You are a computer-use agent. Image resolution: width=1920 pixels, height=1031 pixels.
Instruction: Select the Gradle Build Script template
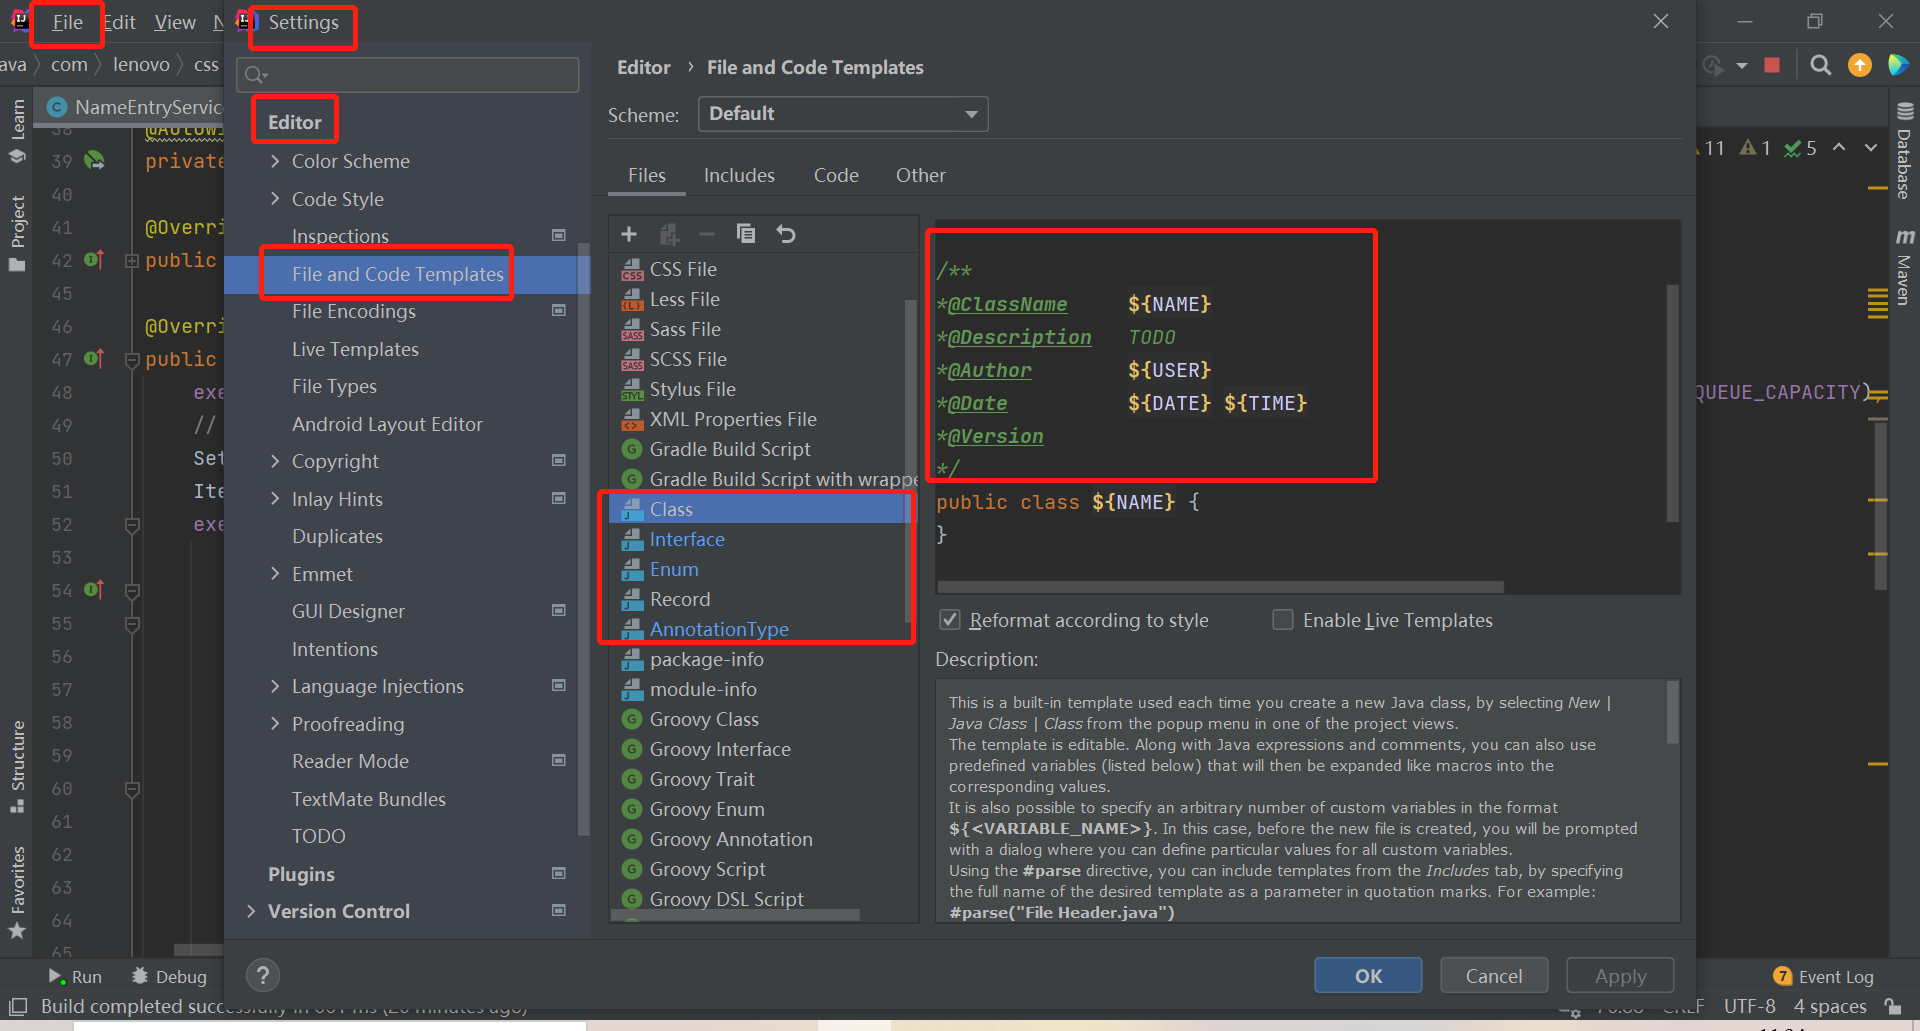[x=730, y=449]
